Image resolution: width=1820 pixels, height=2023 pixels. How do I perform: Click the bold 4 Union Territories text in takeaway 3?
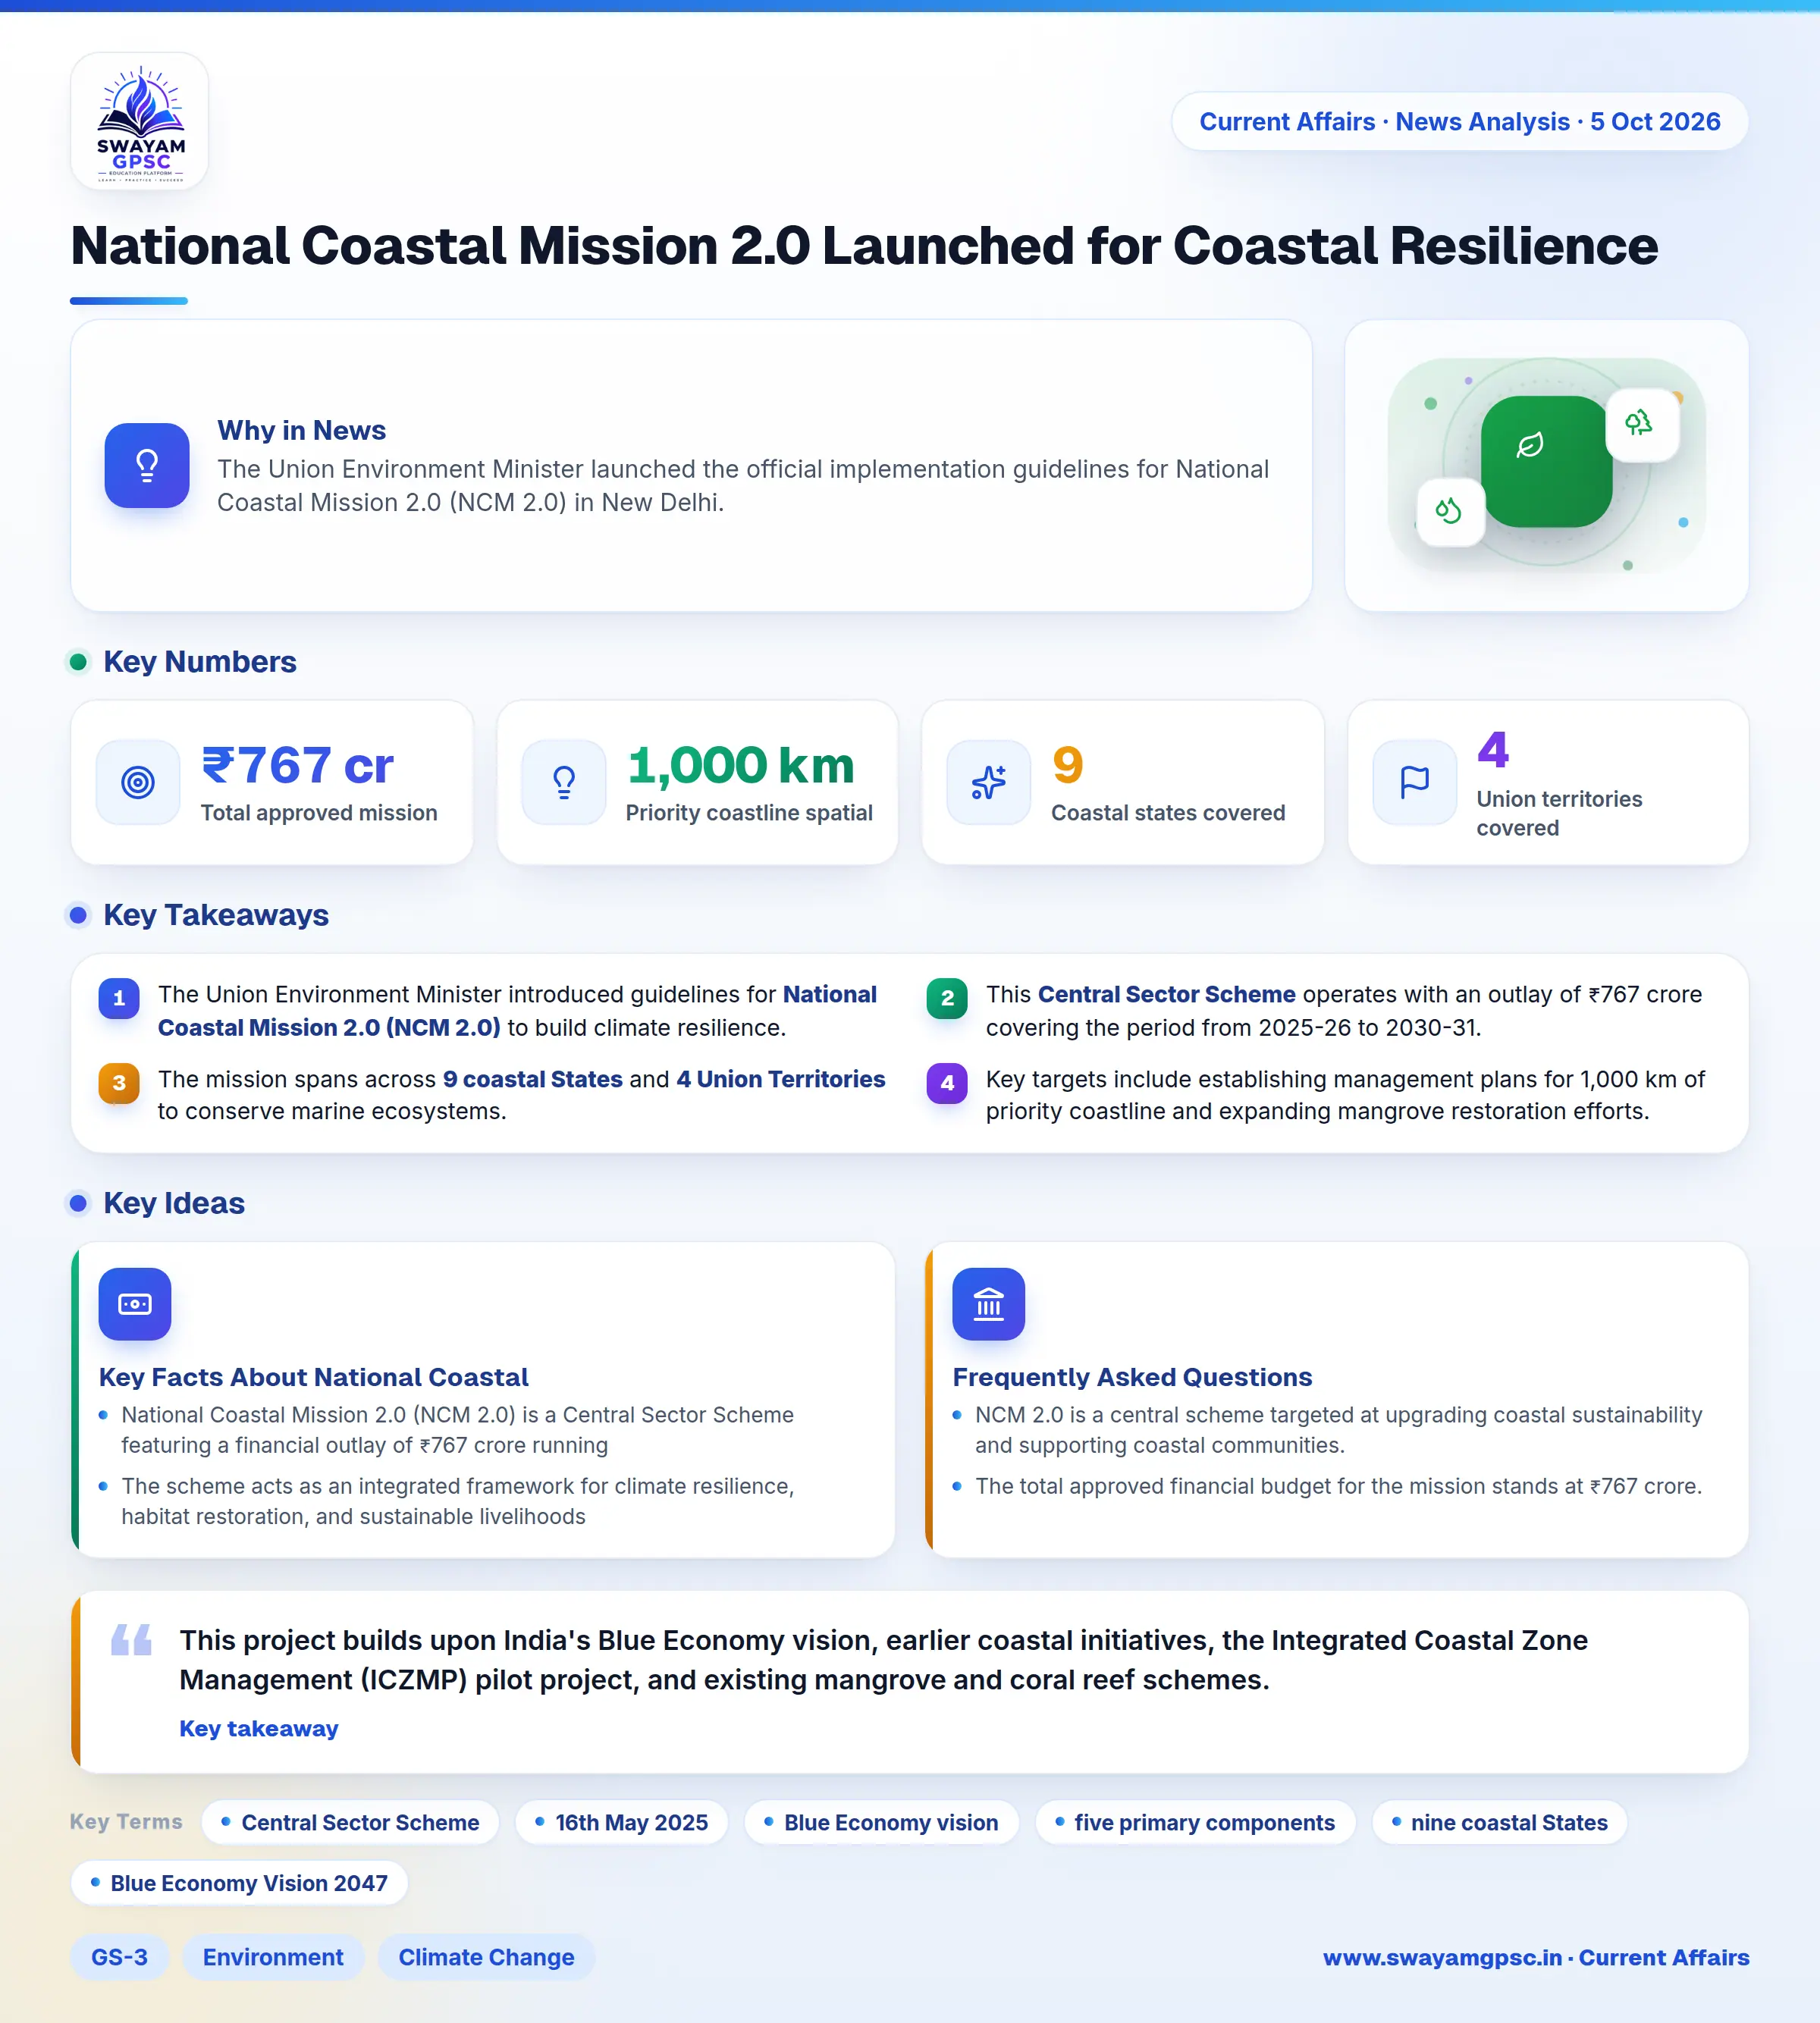[781, 1079]
